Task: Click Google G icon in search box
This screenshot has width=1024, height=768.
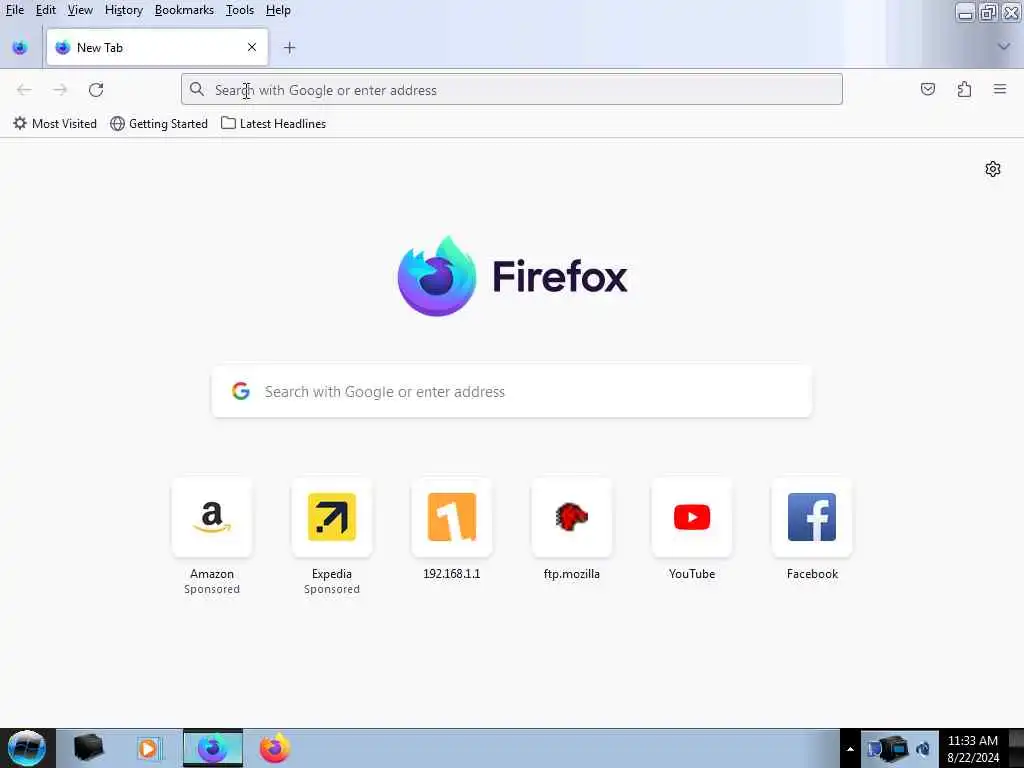Action: [x=241, y=391]
